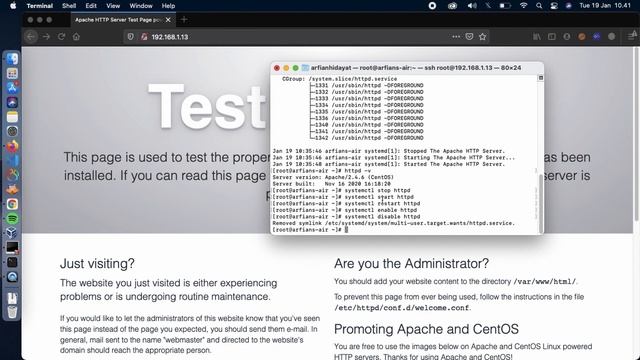Open the Edit menu

click(x=91, y=6)
